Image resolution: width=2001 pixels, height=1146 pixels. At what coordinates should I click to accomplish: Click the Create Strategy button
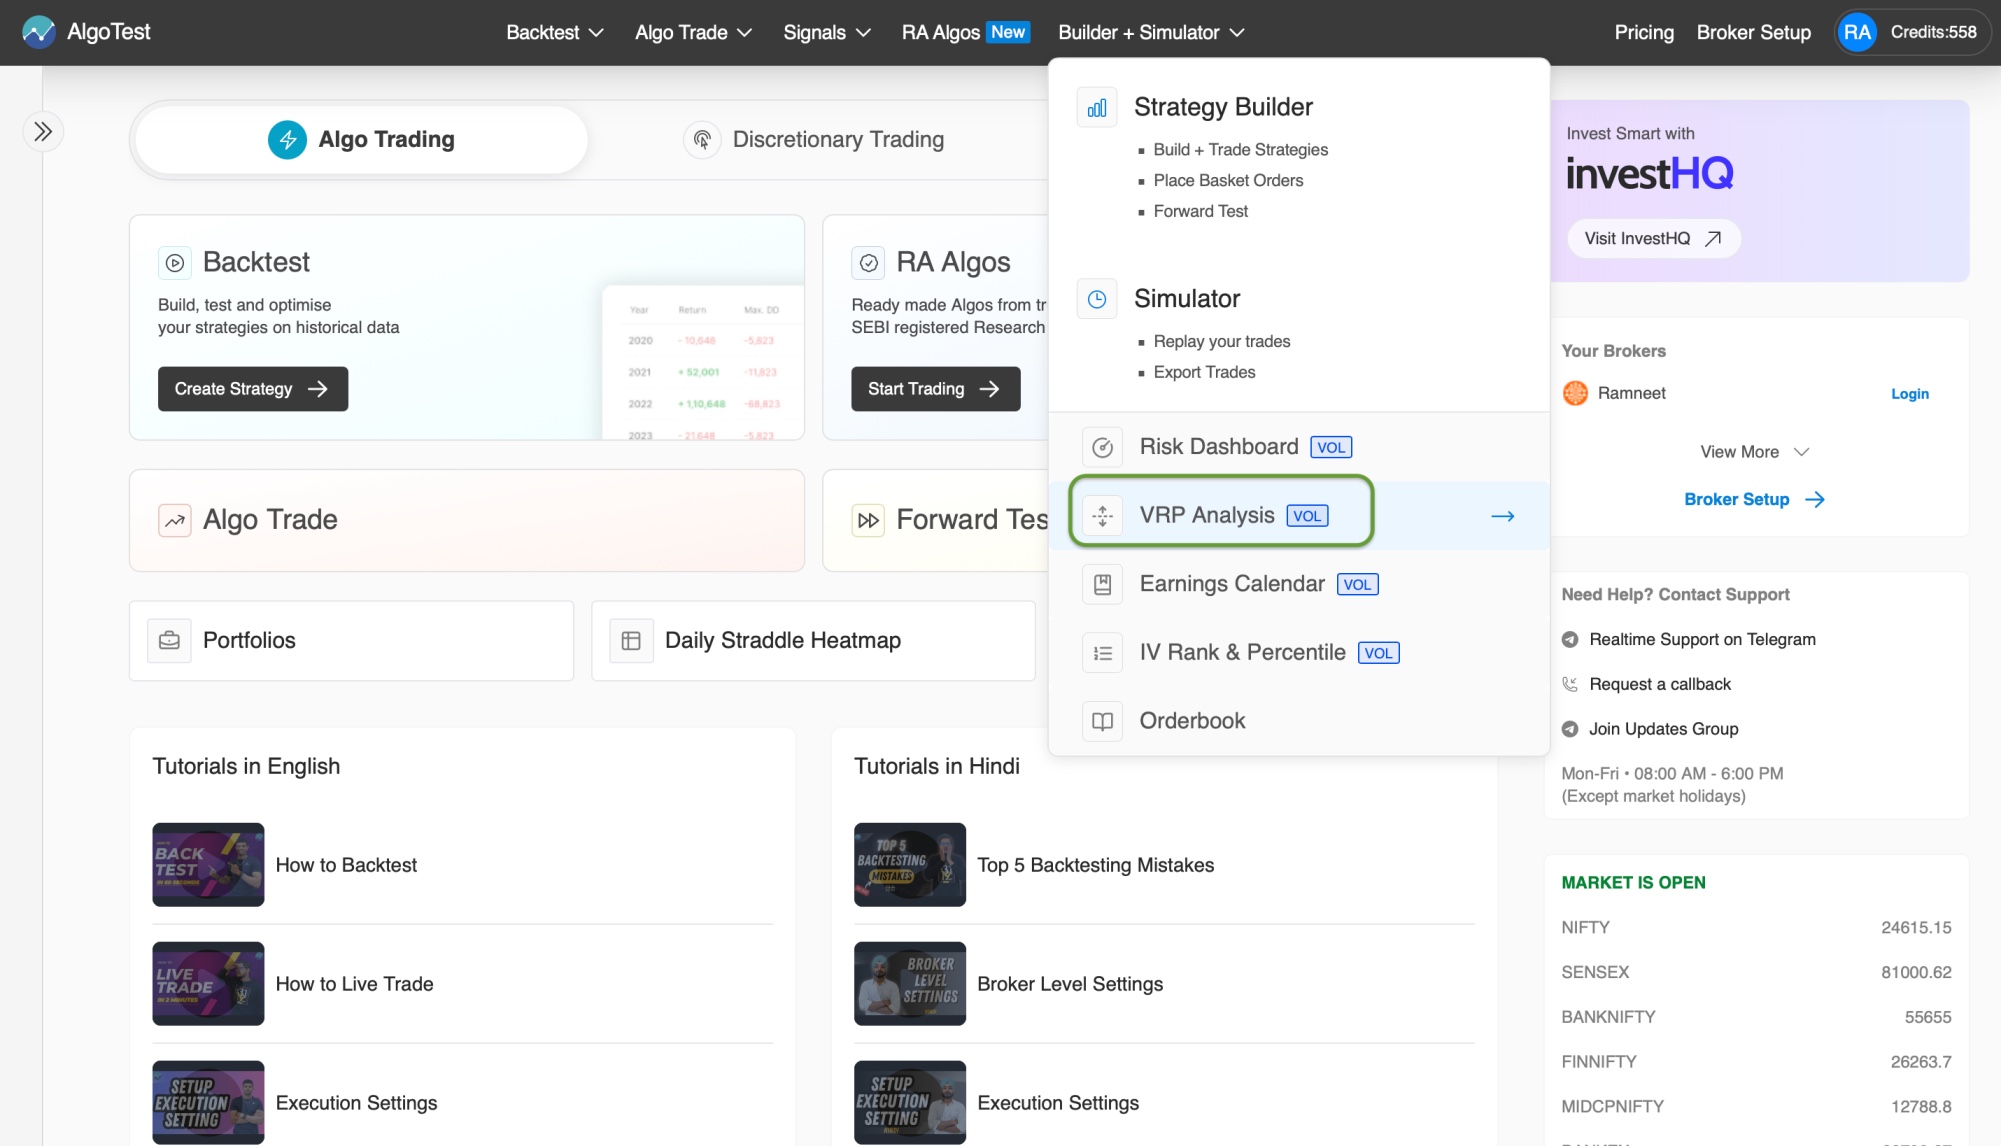(x=252, y=389)
